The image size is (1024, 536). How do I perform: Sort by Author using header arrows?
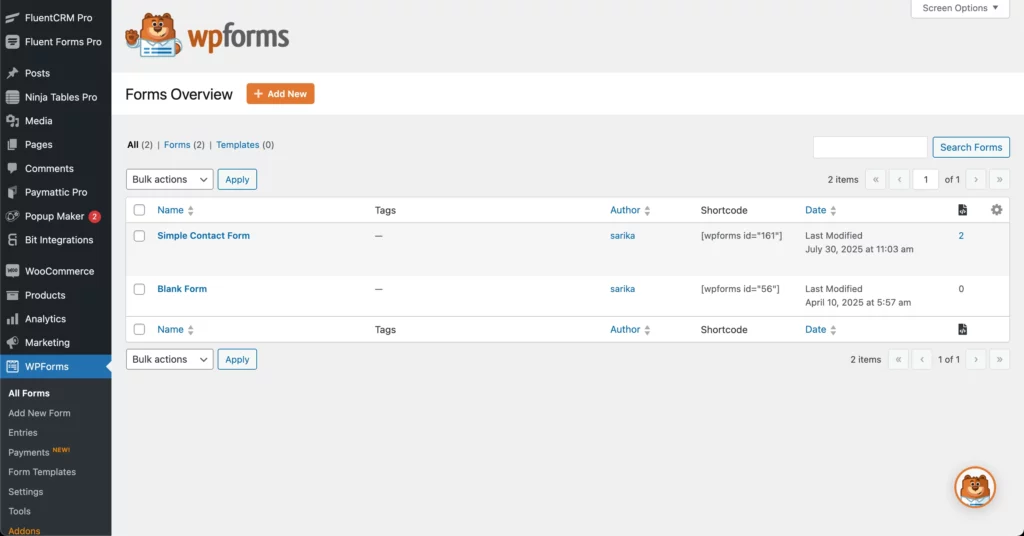coord(647,210)
